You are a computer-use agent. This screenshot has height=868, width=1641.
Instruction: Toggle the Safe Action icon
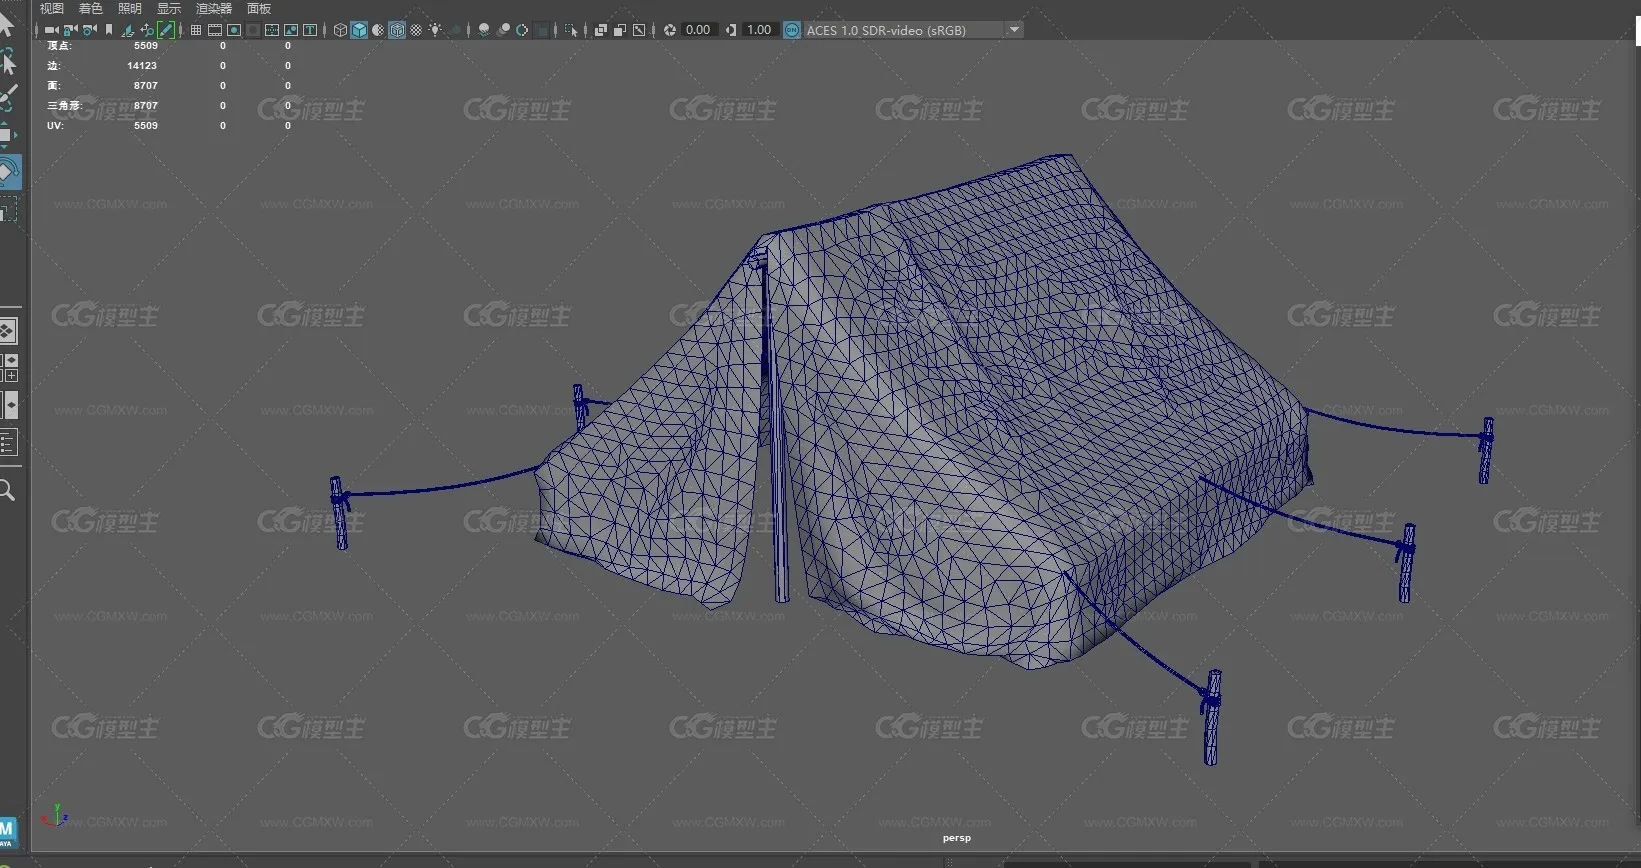[x=291, y=30]
